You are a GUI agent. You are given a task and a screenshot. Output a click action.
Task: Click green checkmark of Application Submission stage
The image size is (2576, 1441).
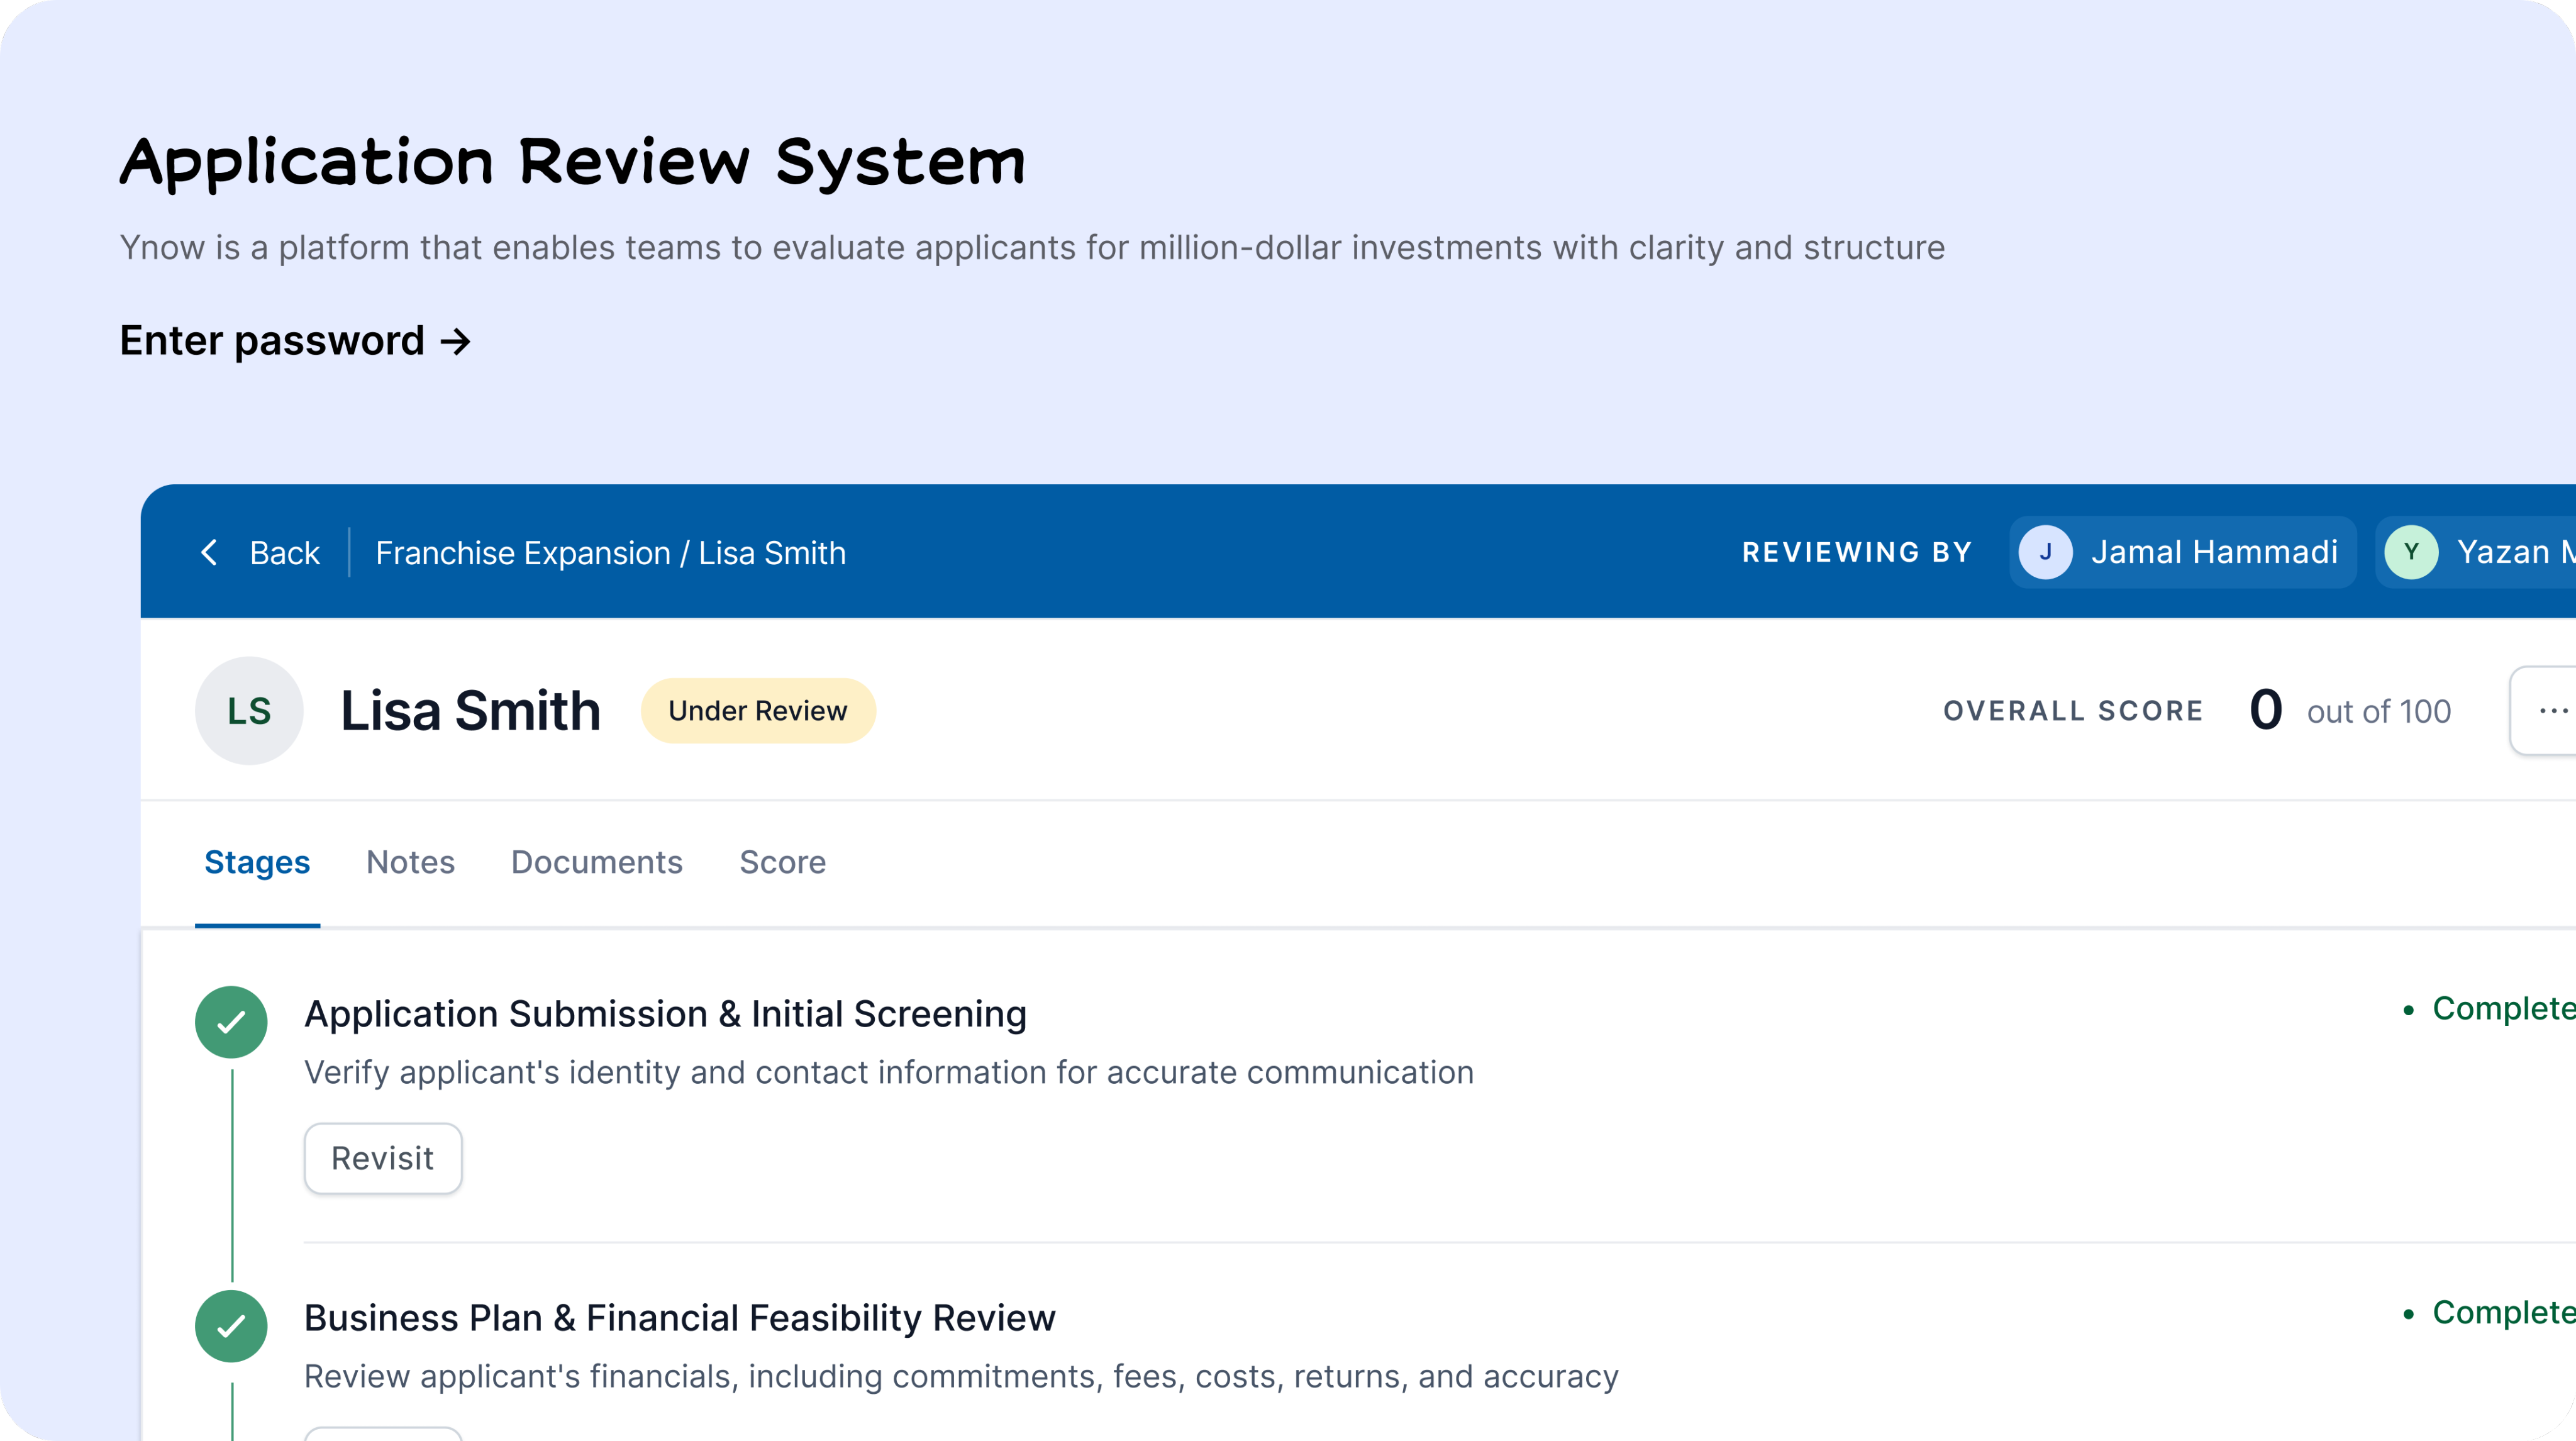click(x=231, y=1022)
